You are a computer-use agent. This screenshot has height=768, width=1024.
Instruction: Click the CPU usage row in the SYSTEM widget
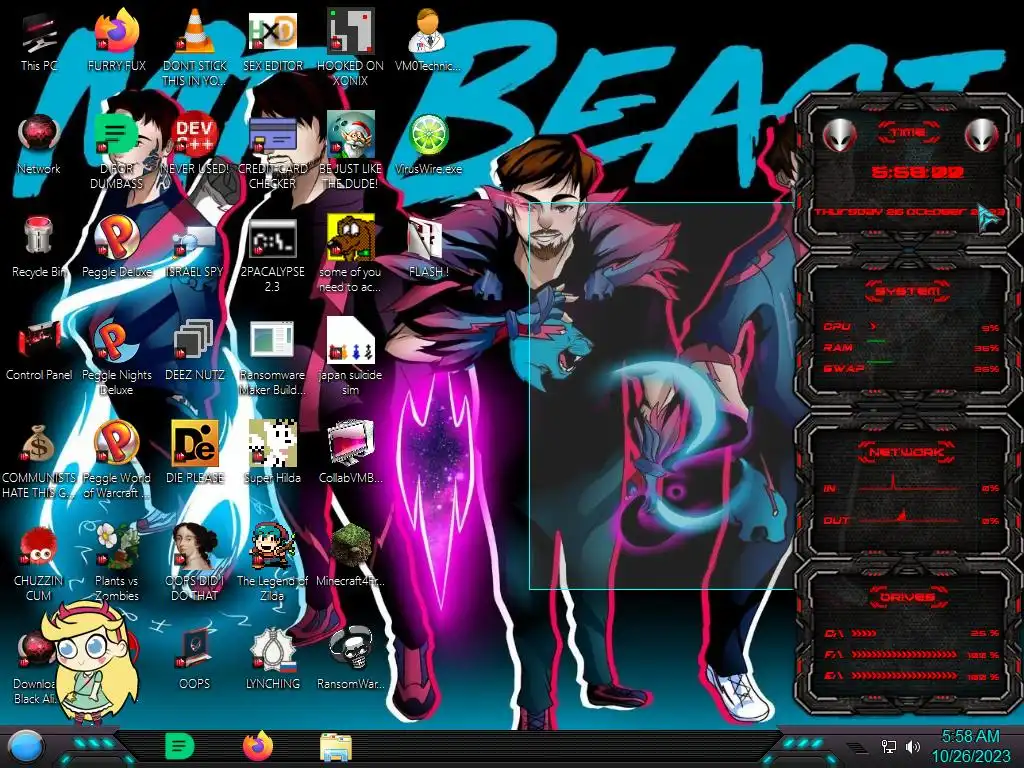(x=911, y=327)
